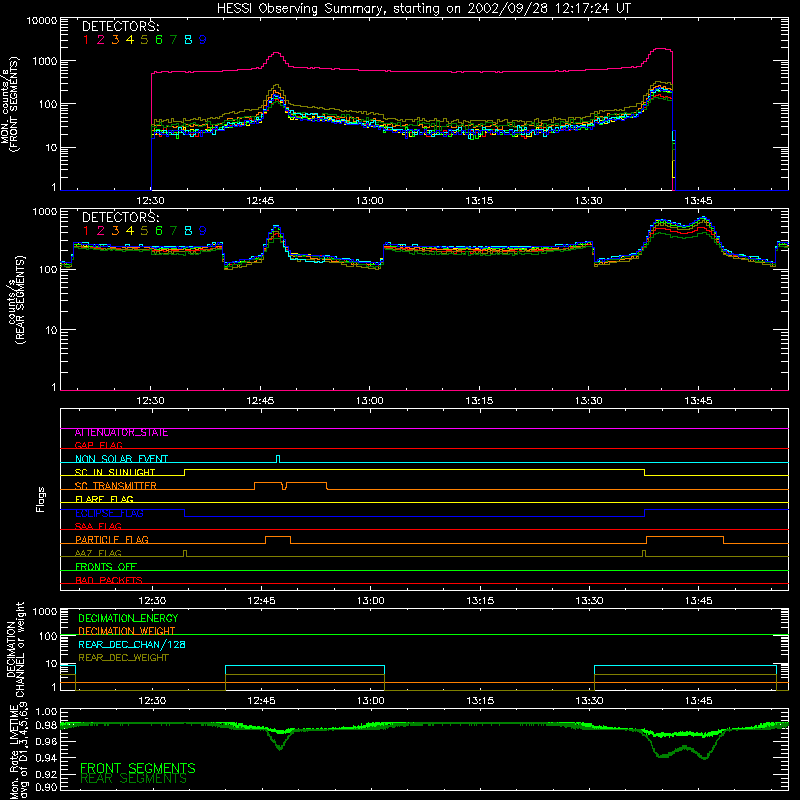Select detector 8 in the front segments legend
Image resolution: width=800 pixels, height=800 pixels.
click(x=188, y=40)
